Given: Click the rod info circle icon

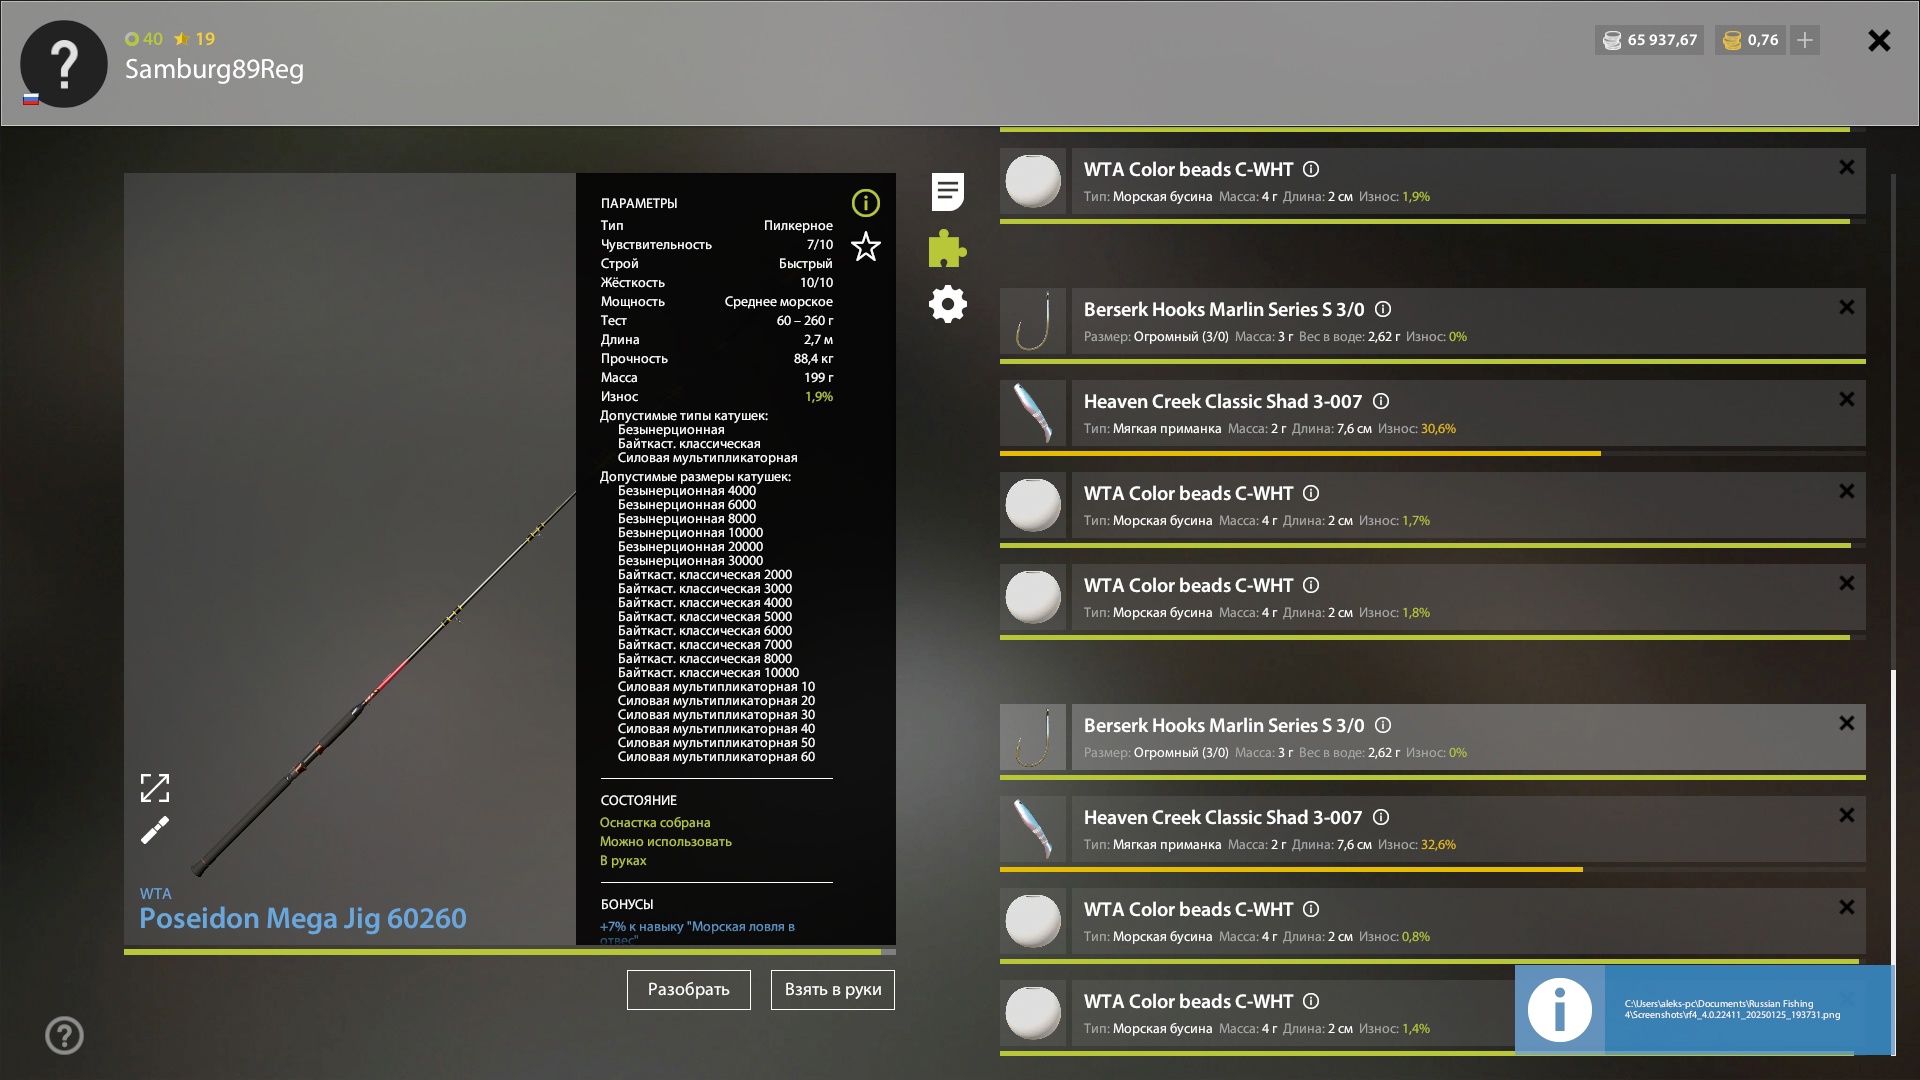Looking at the screenshot, I should point(865,203).
